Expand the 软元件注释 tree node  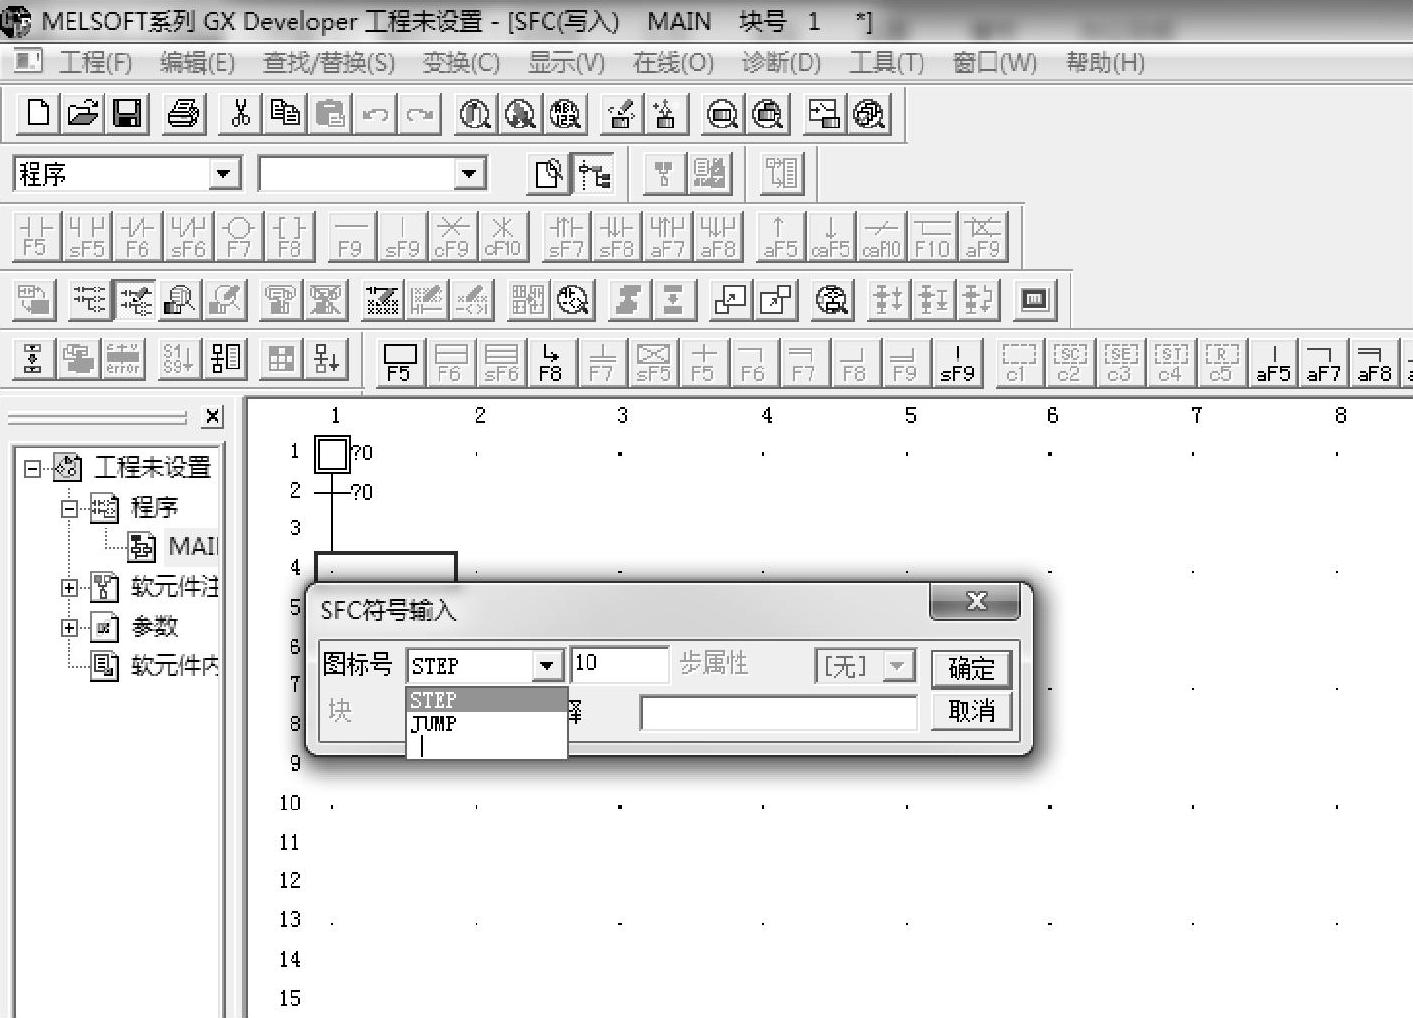(69, 588)
